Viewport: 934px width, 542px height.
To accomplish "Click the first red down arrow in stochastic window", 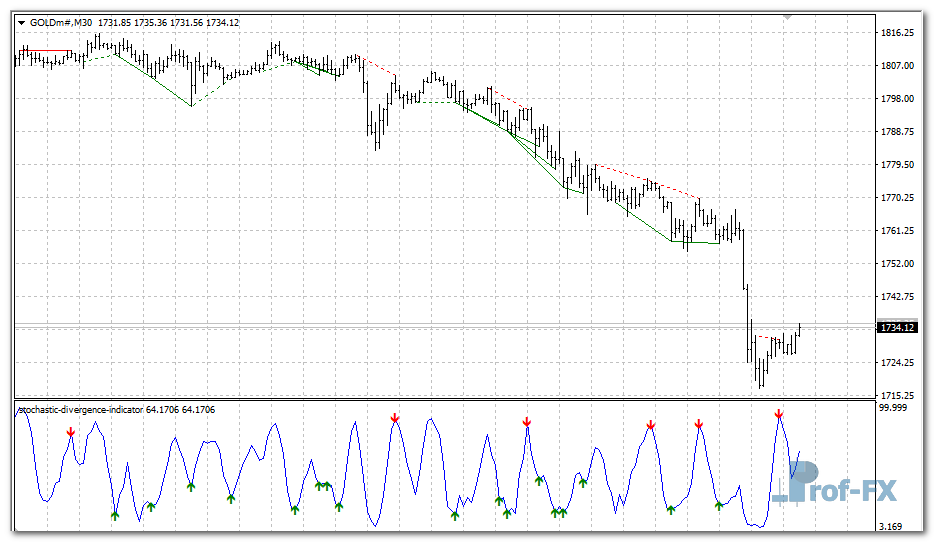I will tap(71, 432).
